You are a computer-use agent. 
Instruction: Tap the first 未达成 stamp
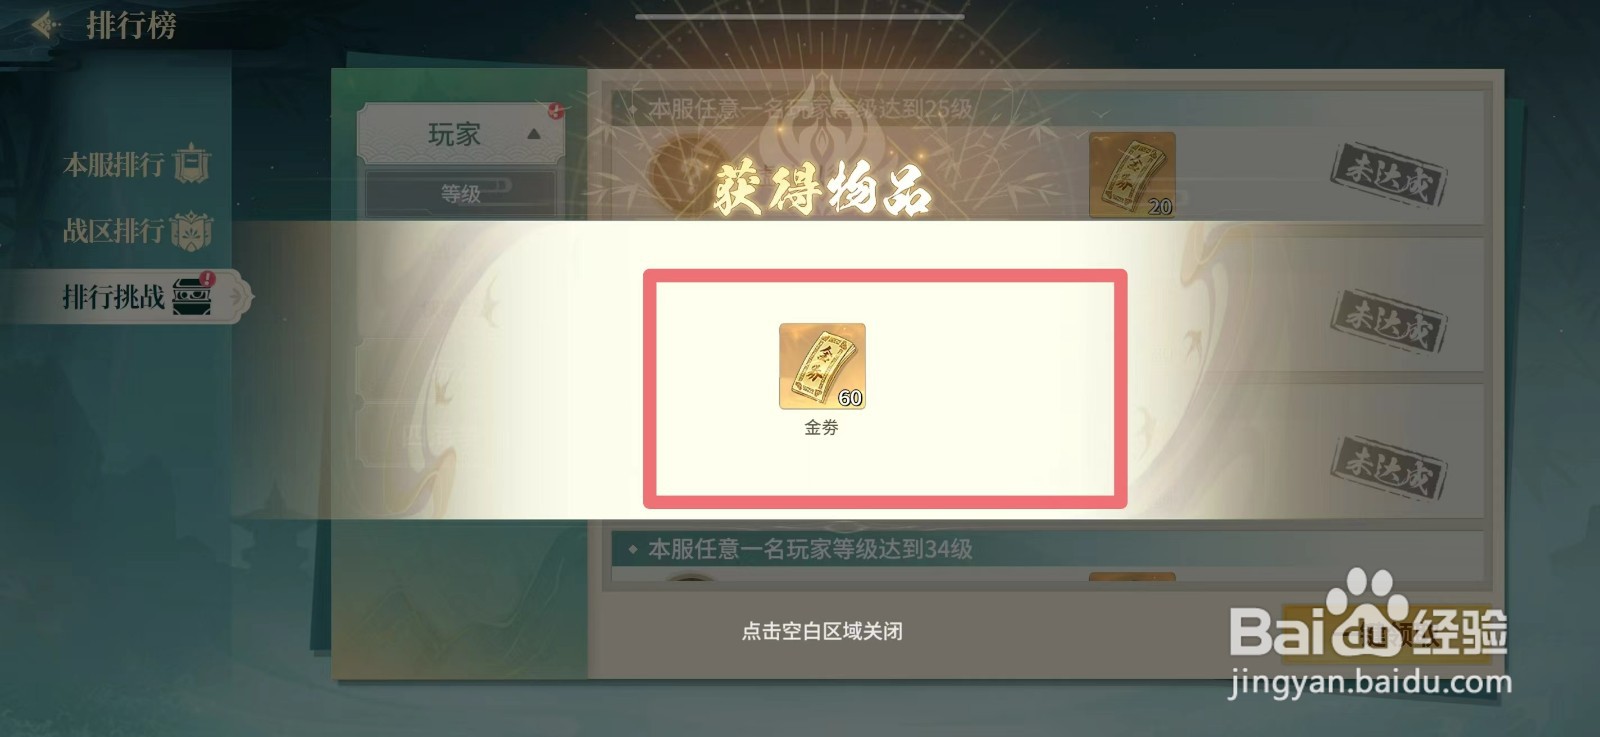[x=1388, y=174]
